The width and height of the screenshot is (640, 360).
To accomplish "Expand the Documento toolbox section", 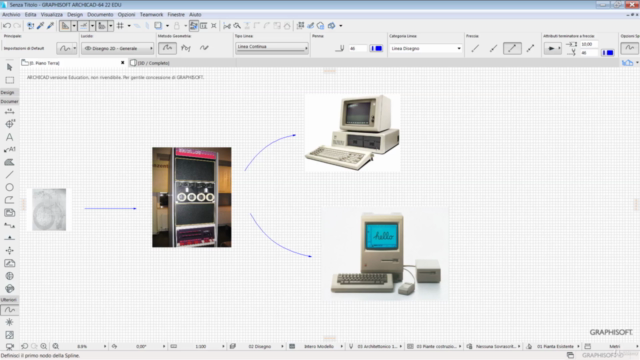I will [9, 101].
